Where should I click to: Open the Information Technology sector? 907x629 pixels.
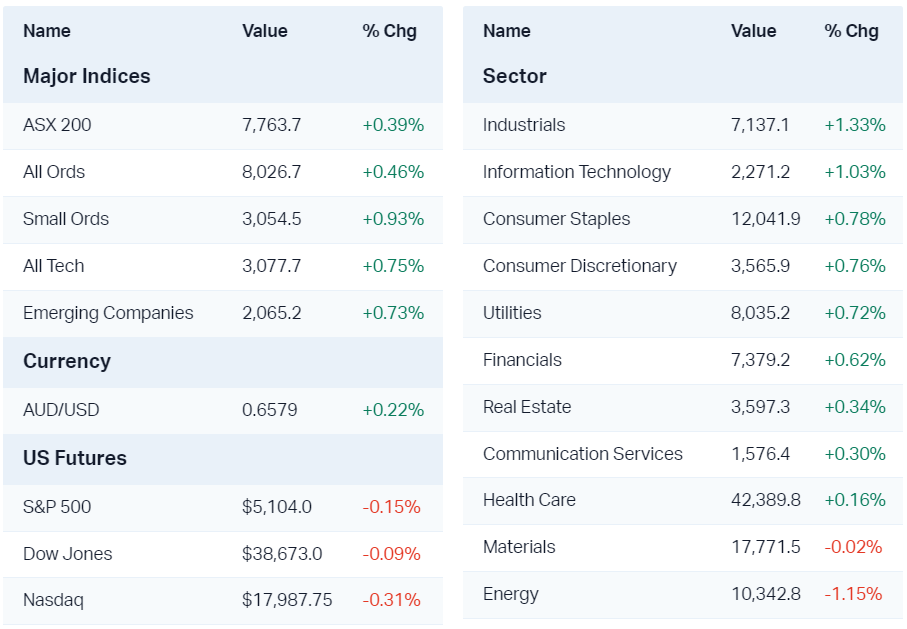click(x=577, y=172)
